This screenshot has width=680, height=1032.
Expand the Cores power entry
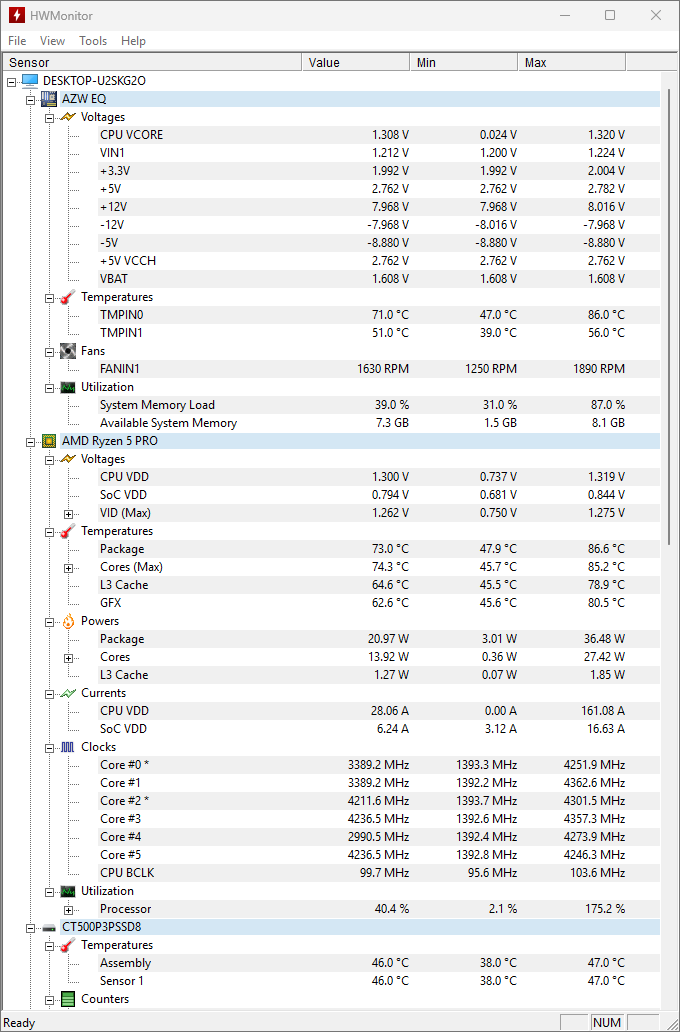point(69,657)
